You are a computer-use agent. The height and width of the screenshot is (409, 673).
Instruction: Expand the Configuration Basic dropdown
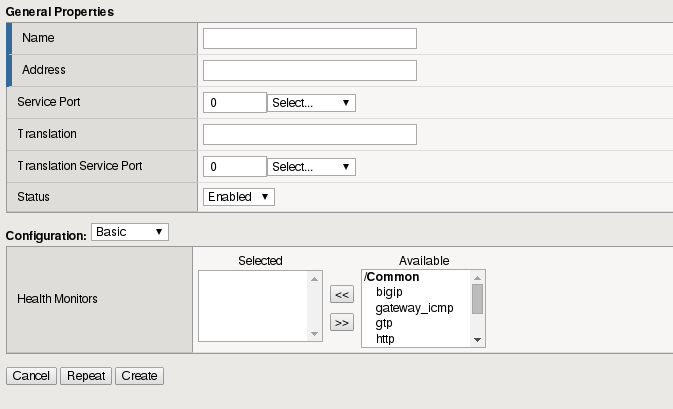[x=129, y=232]
